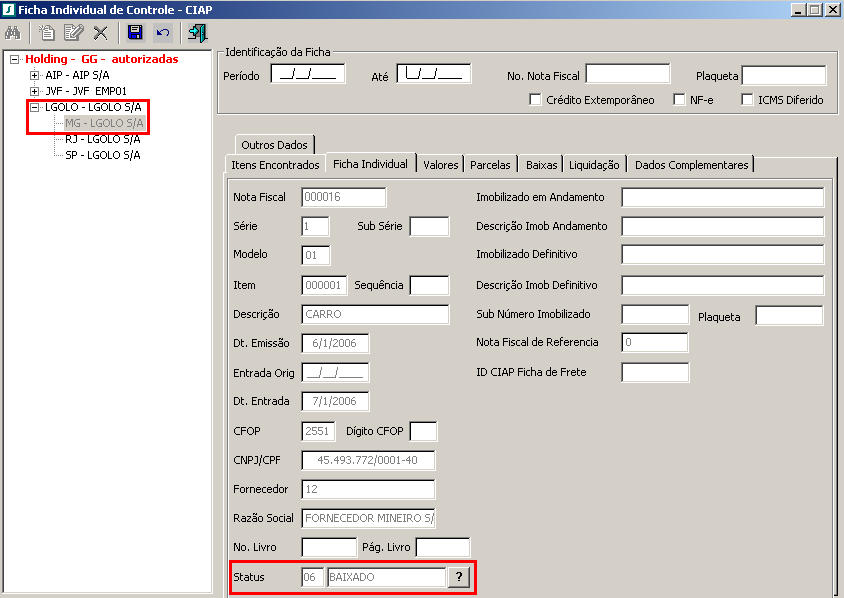Click the delete X toolbar icon
844x598 pixels.
click(100, 33)
